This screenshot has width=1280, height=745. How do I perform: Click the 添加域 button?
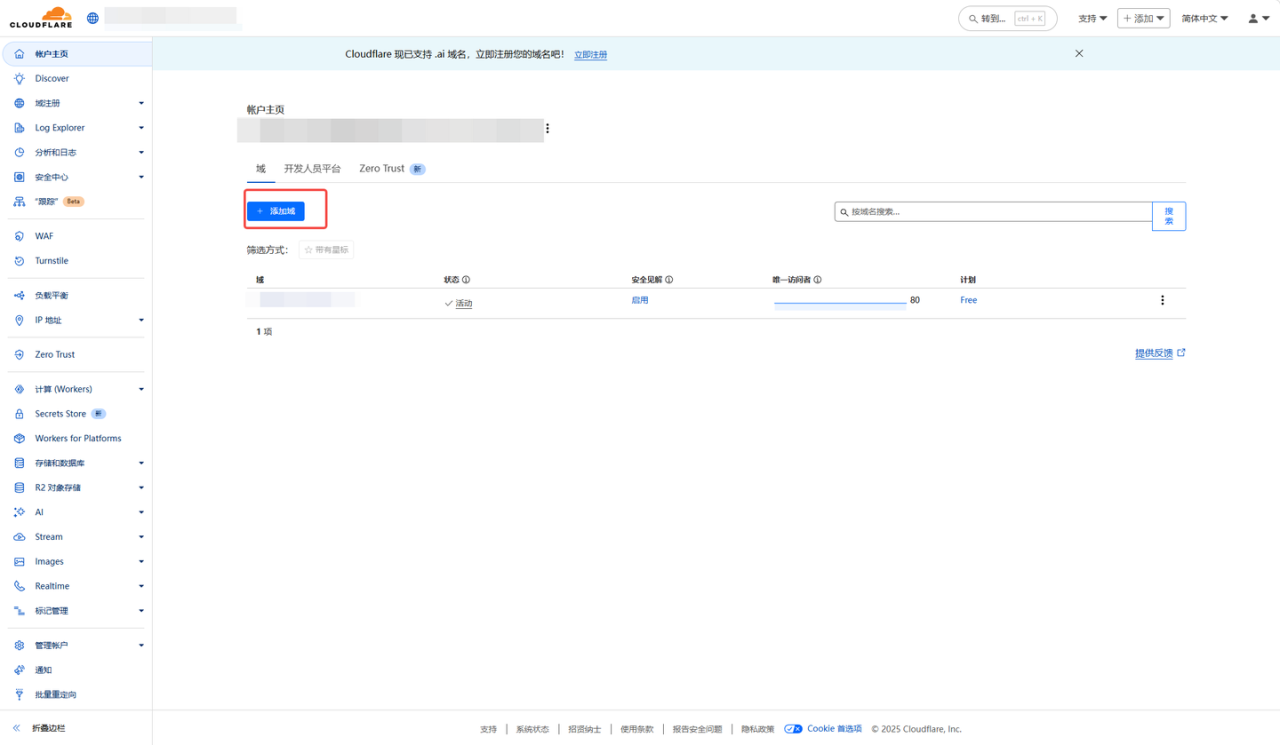point(276,211)
